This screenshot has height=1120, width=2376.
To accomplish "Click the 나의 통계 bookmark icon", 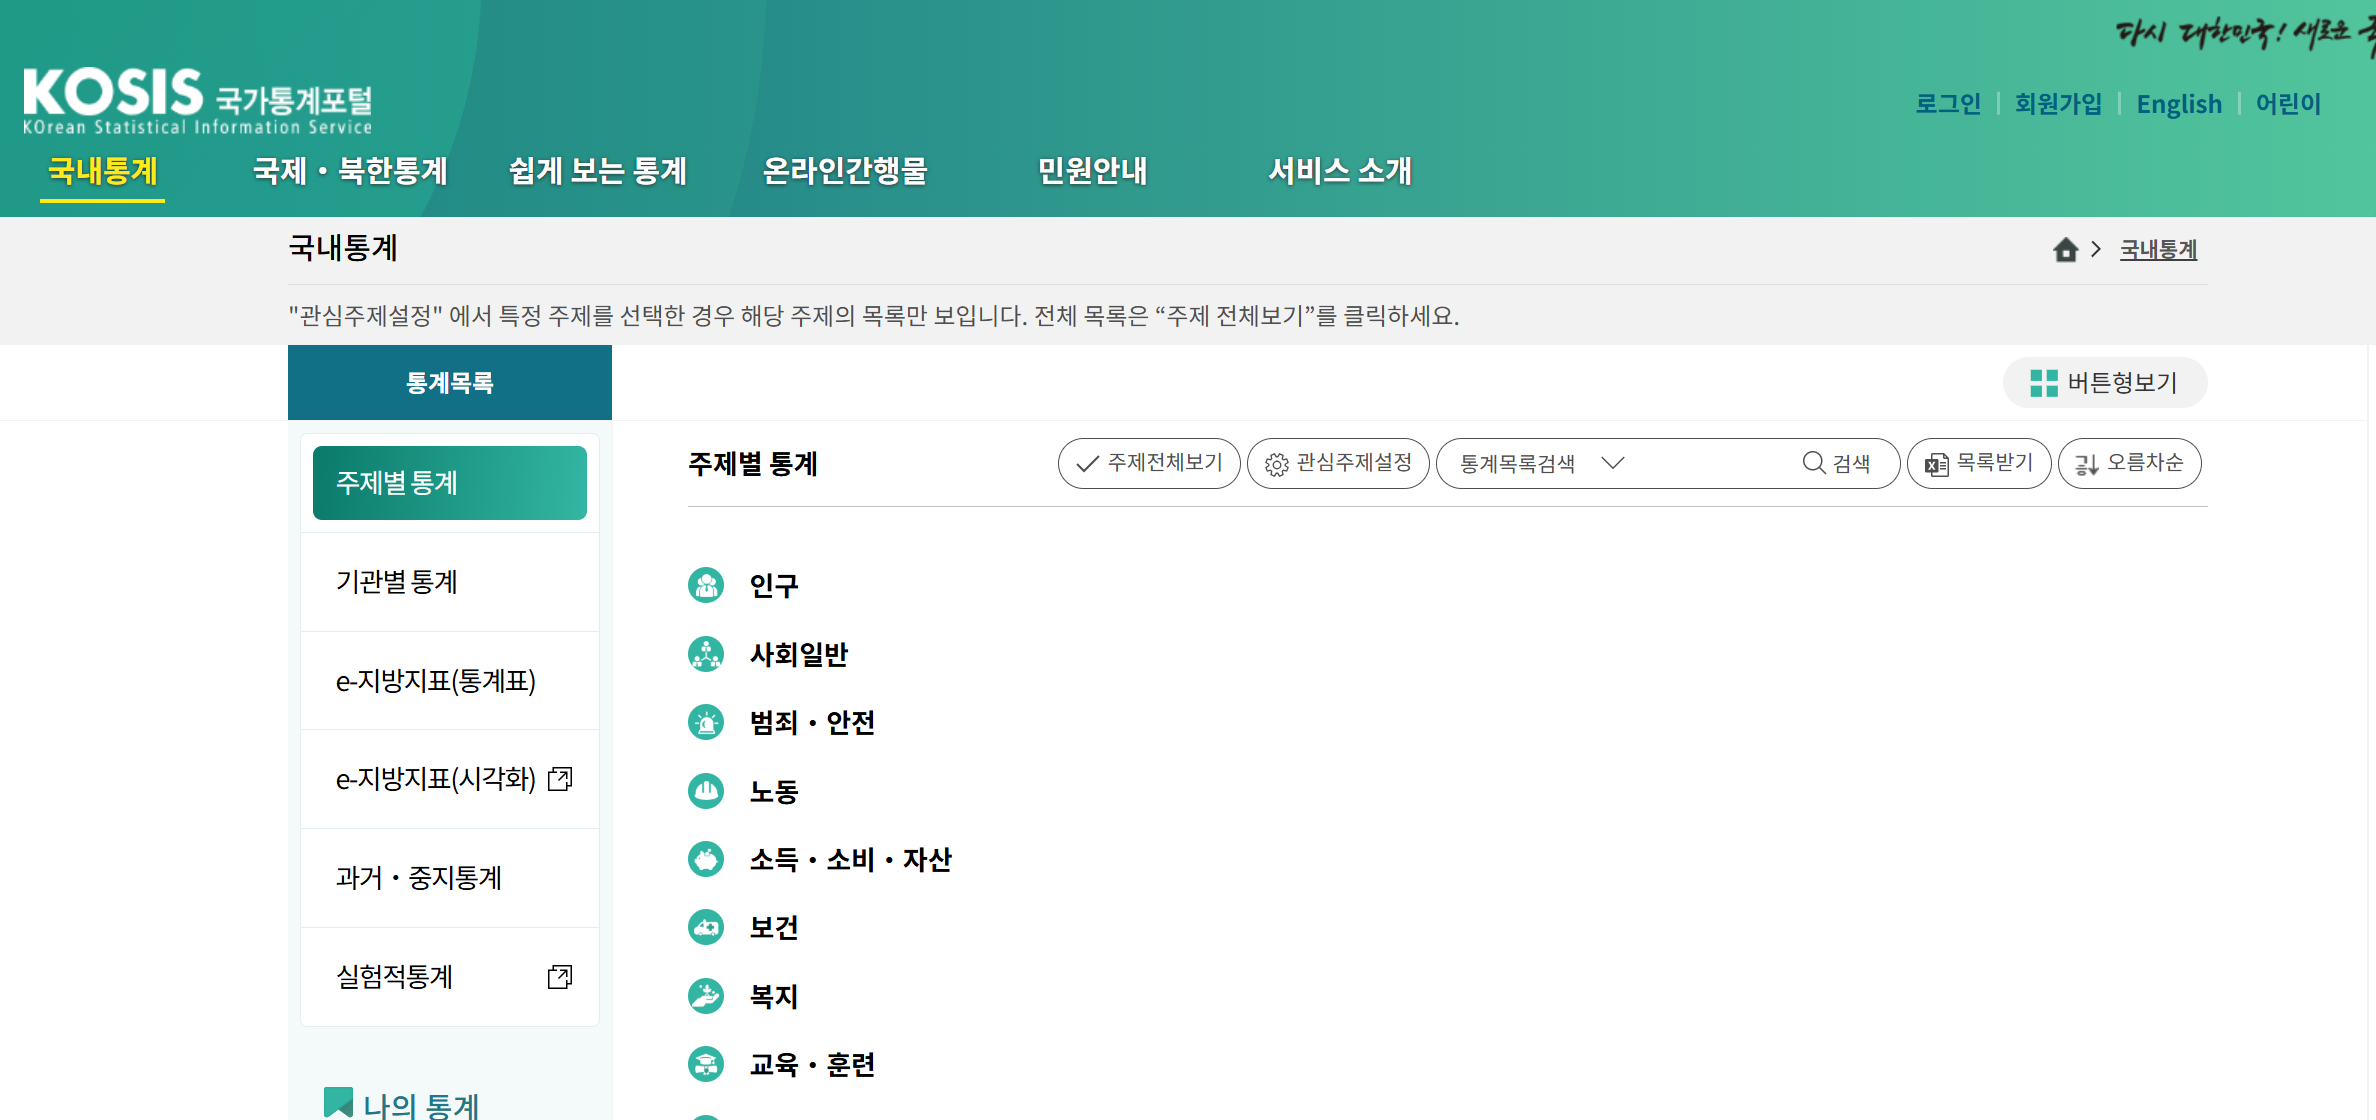I will click(x=338, y=1103).
